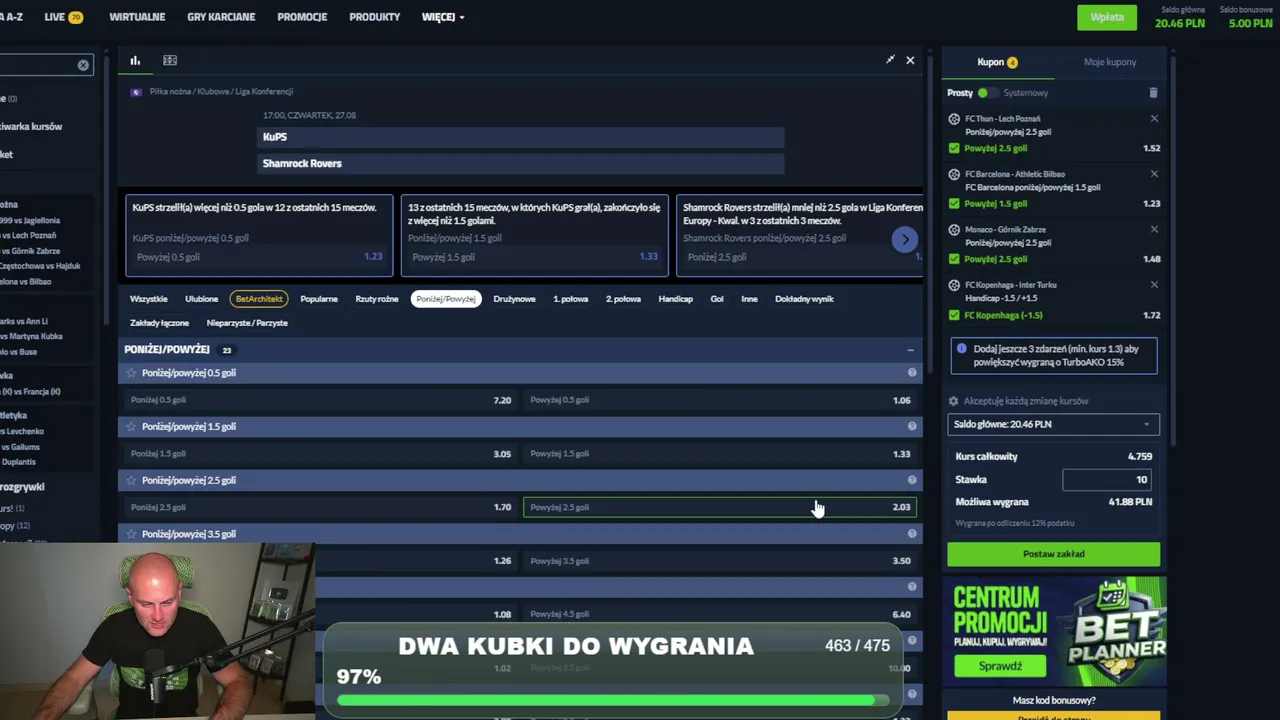Screen dimensions: 1280x720
Task: Toggle the Prosty / Systemowy coupon switch
Action: [986, 93]
